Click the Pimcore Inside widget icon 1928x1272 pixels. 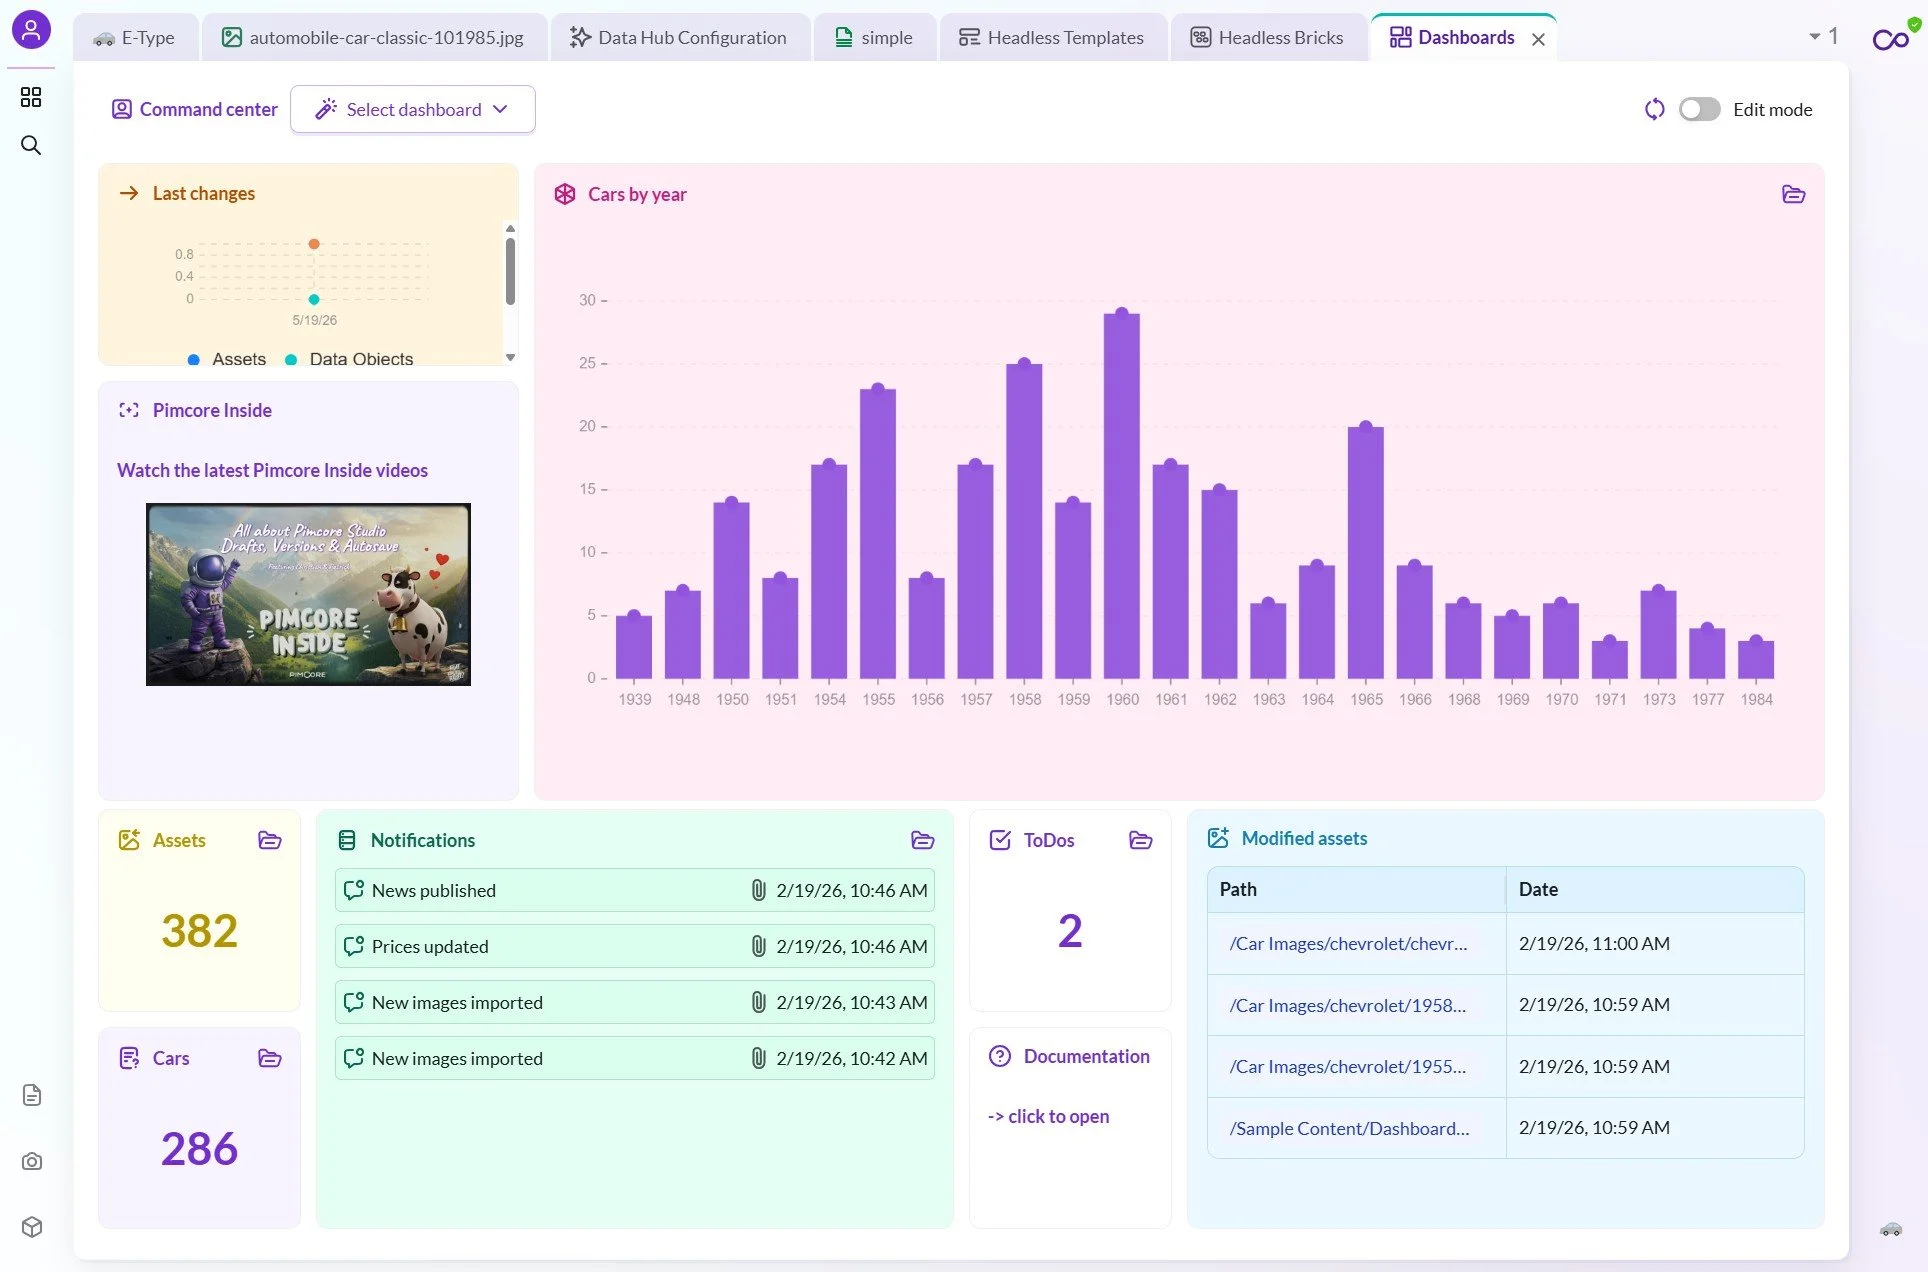coord(129,410)
